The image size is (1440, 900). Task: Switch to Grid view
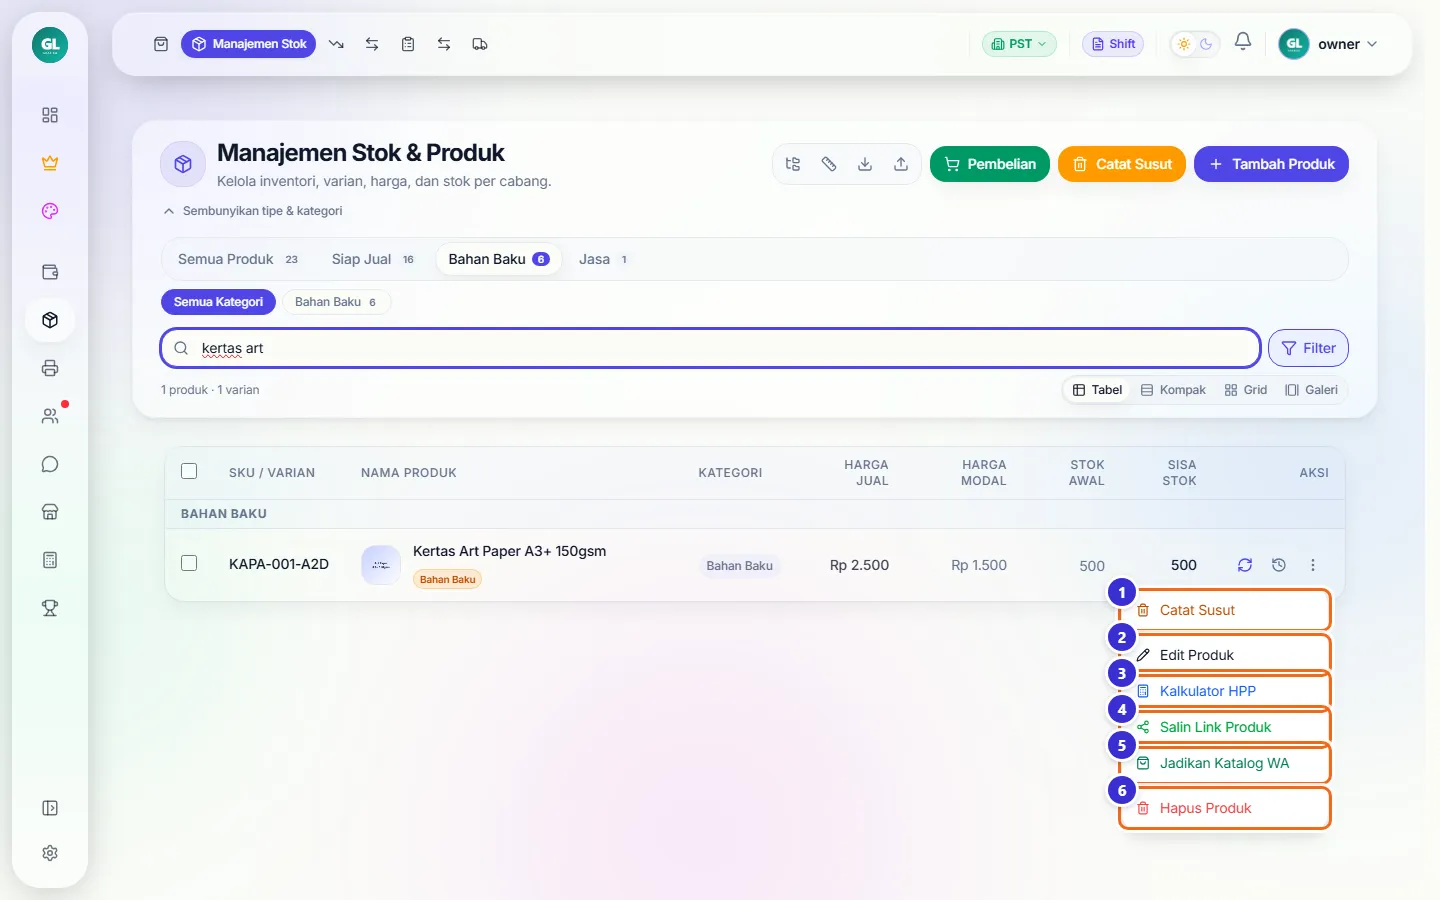pyautogui.click(x=1245, y=390)
